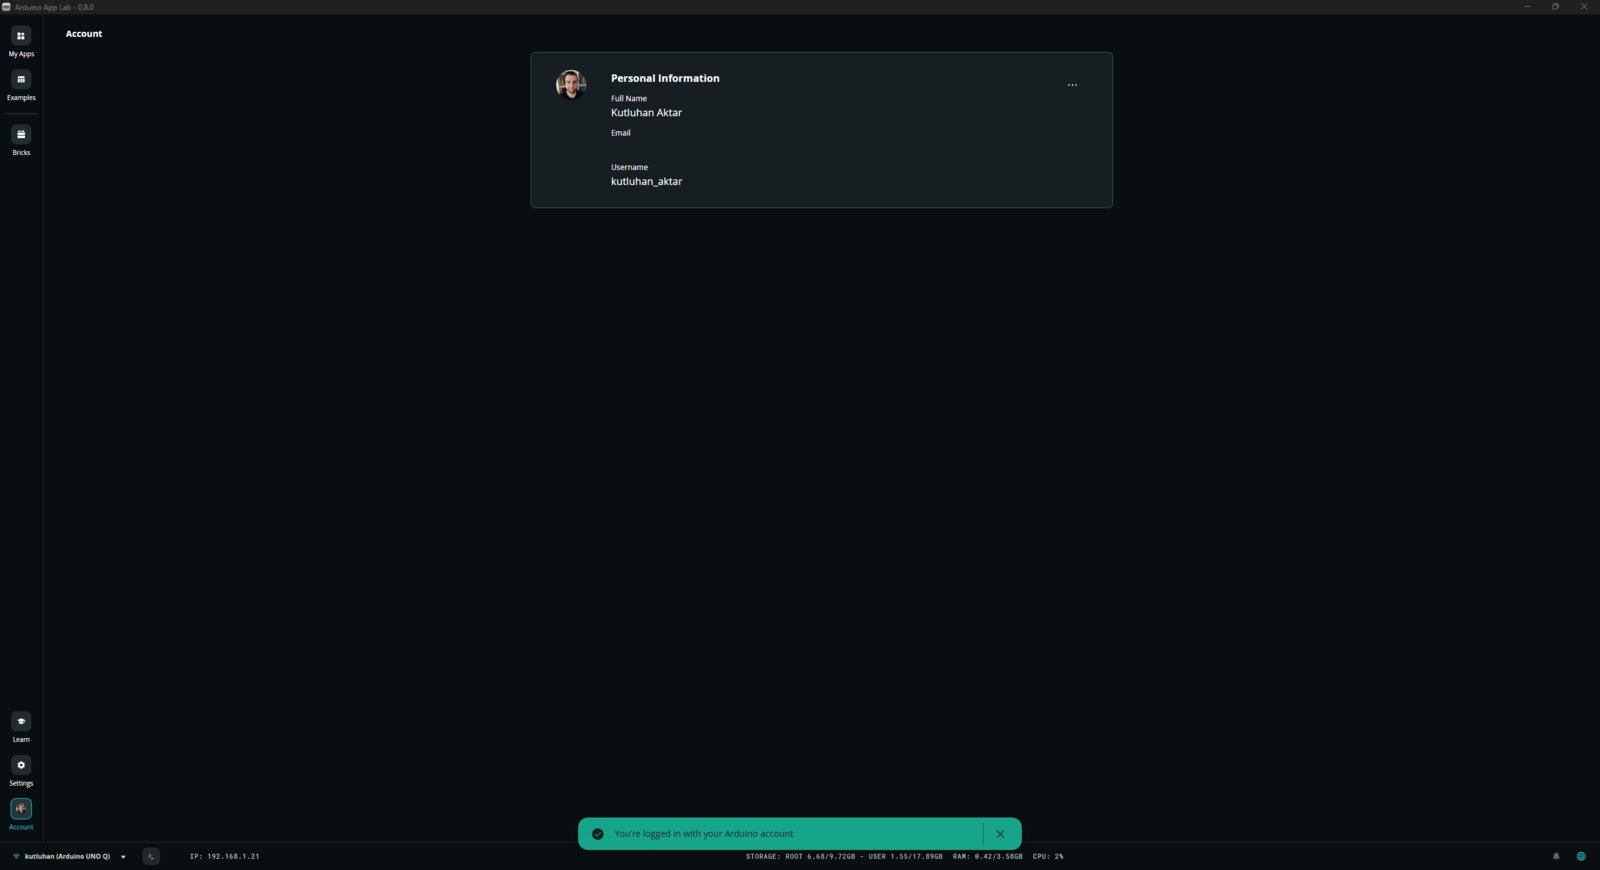Screen dimensions: 1600x870
Task: Open the Personal Information three-dots menu
Action: (x=1072, y=85)
